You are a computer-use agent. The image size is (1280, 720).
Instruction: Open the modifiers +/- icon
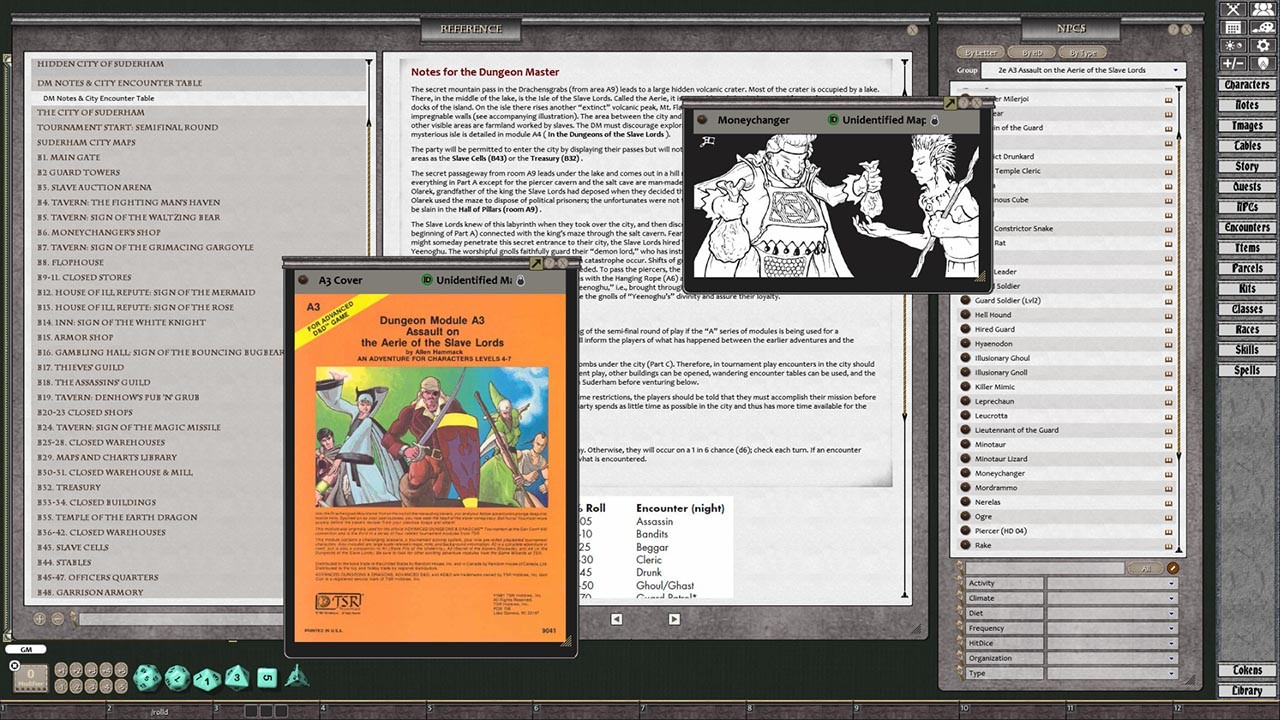(1233, 62)
